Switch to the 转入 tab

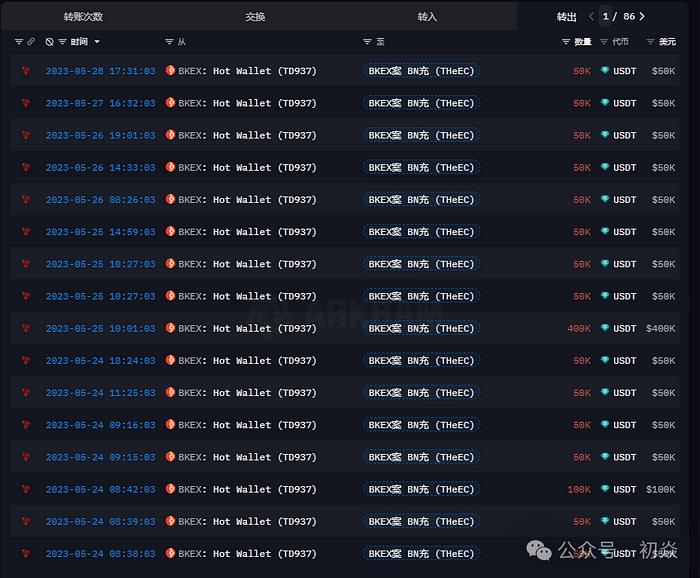tap(427, 17)
